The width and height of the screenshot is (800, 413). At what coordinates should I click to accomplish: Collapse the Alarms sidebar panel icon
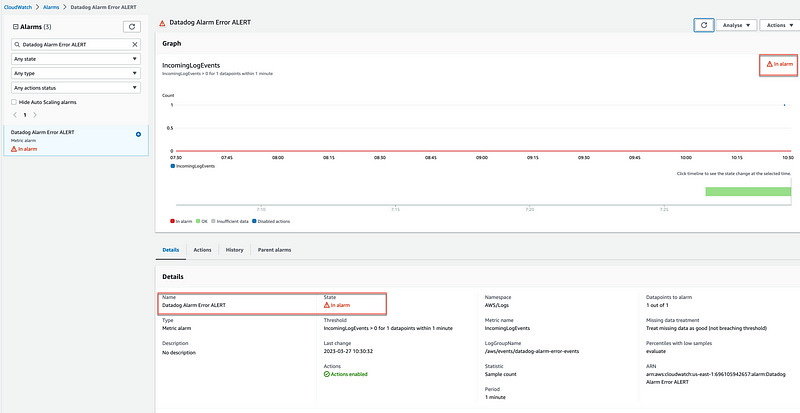click(x=15, y=27)
